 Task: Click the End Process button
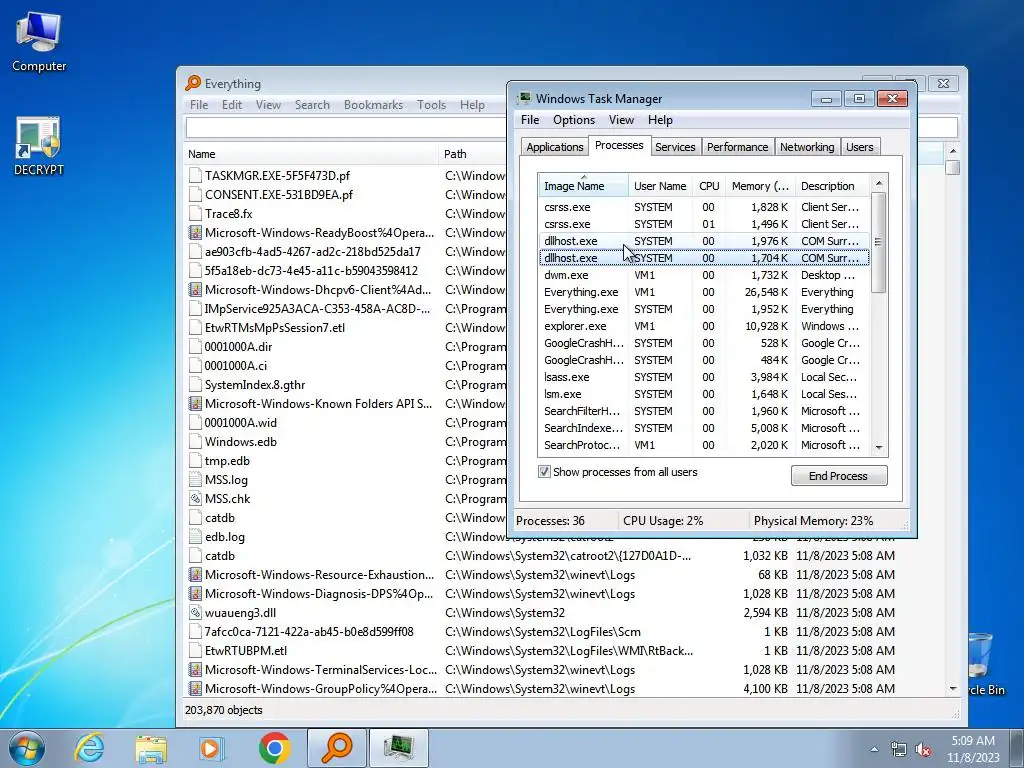839,475
